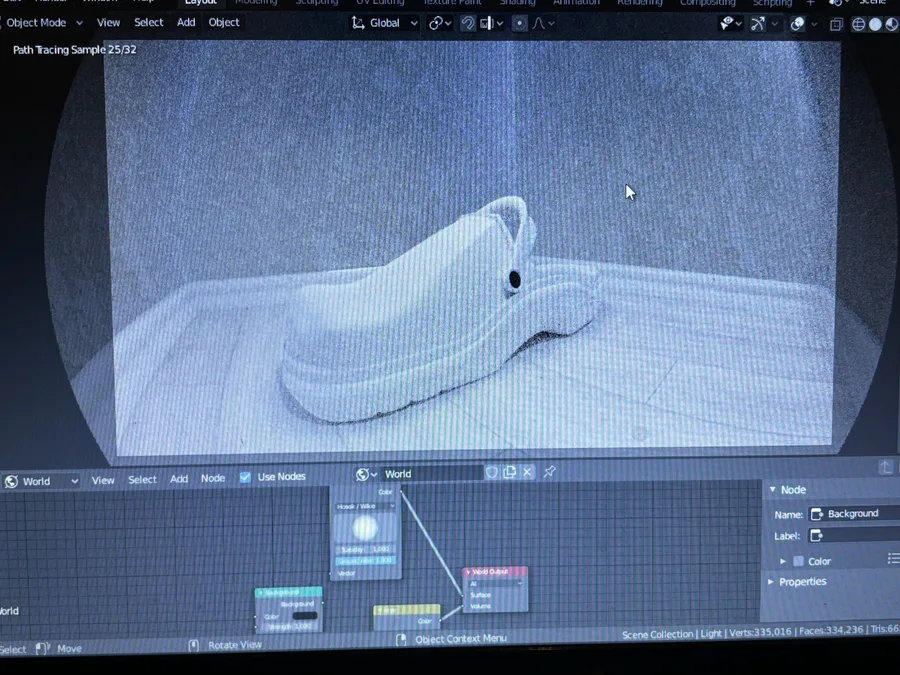Switch to the Sculpting workspace tab
This screenshot has height=675, width=900.
coord(317,2)
